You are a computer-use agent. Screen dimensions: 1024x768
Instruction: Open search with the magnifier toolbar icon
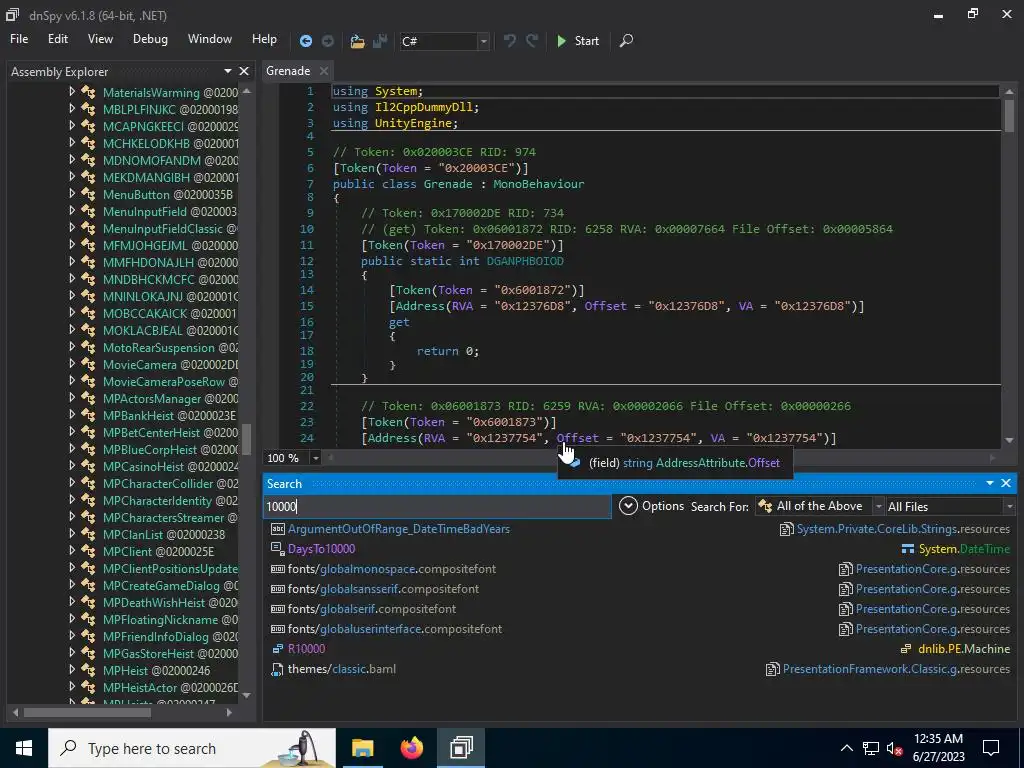626,40
